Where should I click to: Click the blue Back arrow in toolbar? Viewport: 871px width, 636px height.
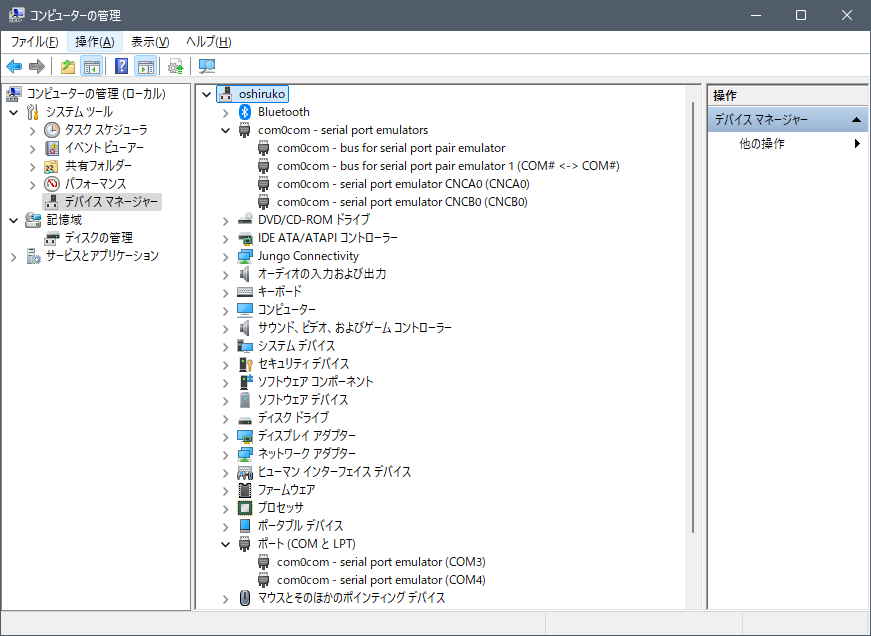click(14, 67)
